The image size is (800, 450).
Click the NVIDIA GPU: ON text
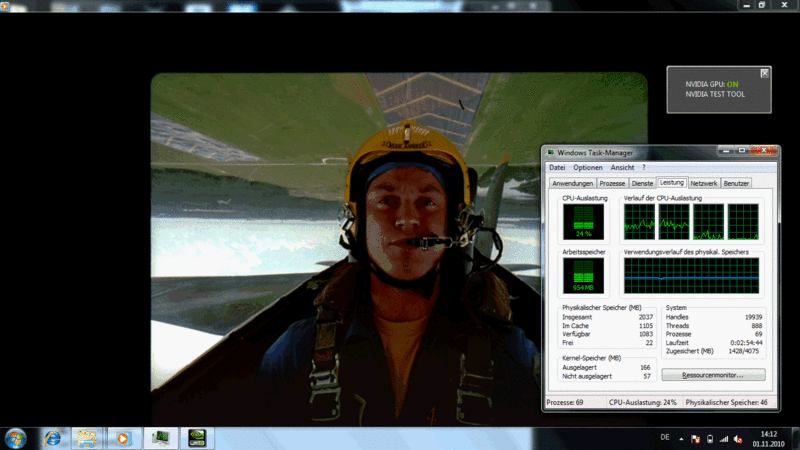tap(712, 84)
